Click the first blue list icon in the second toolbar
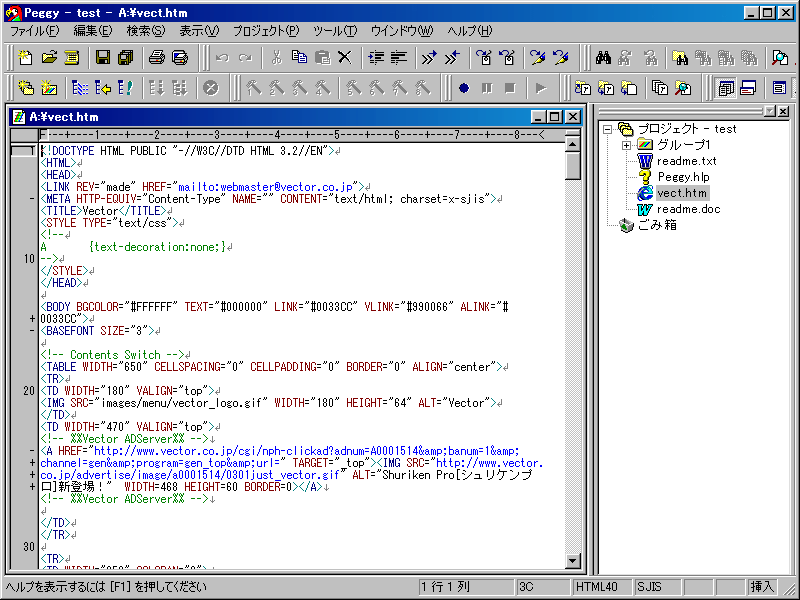 point(80,88)
